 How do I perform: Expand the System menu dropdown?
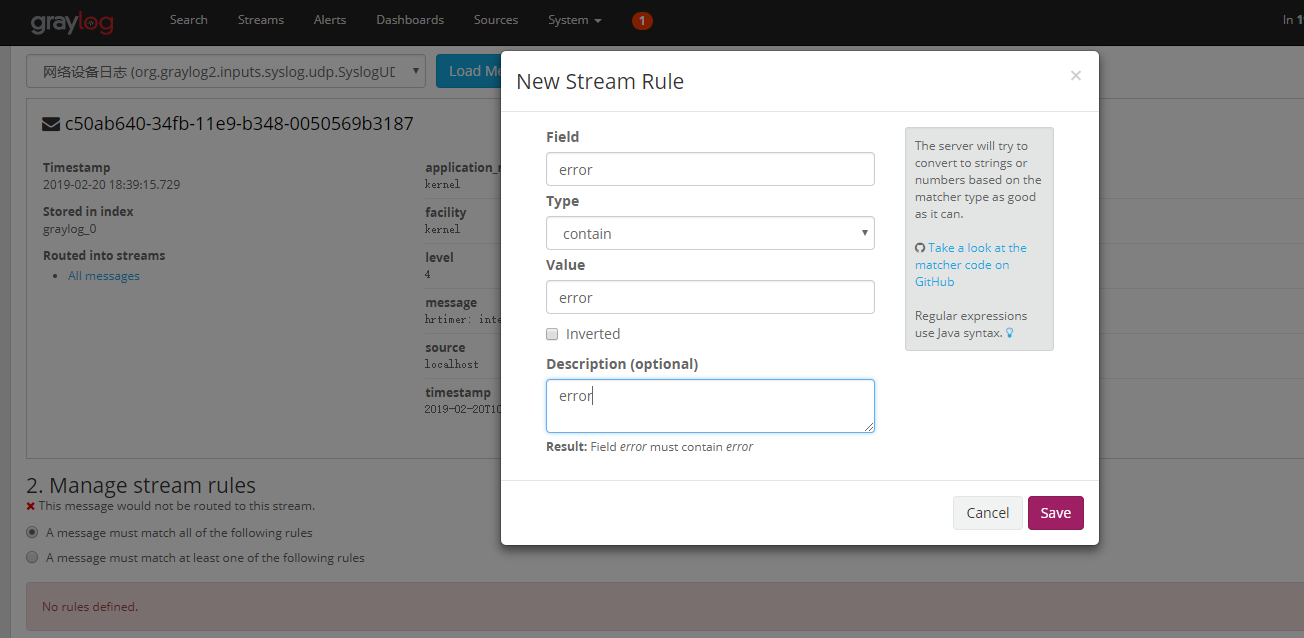(574, 20)
